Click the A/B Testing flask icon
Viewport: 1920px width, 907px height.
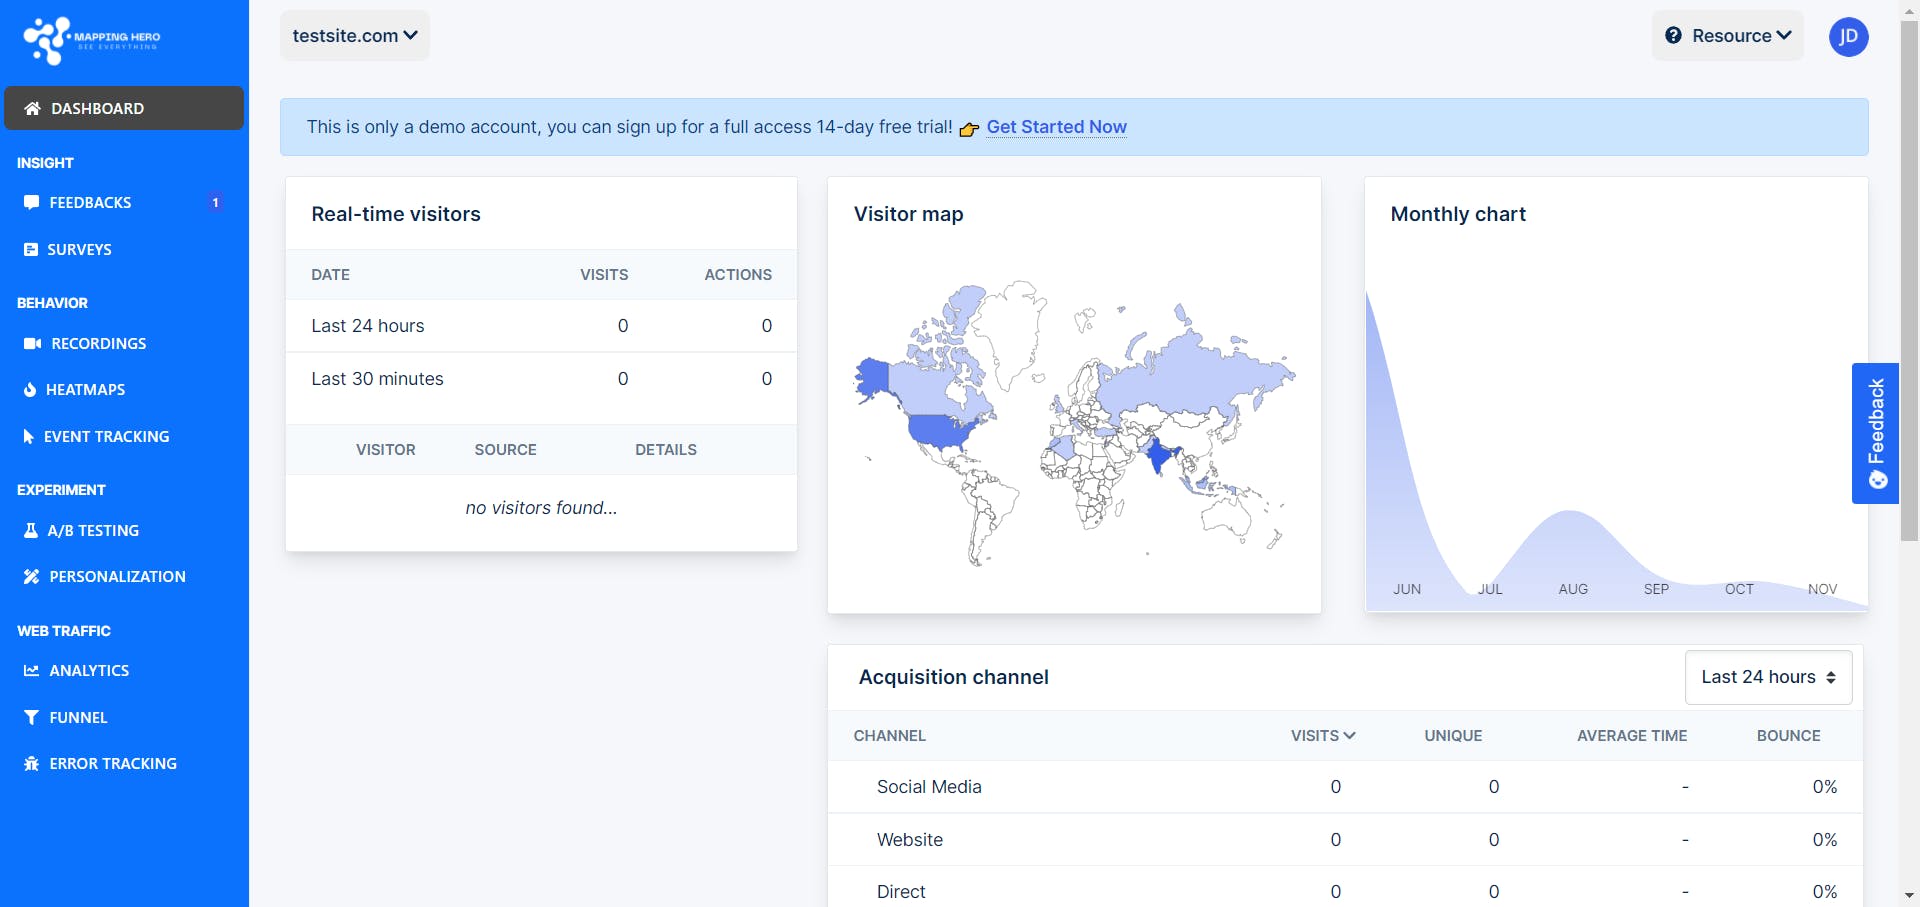click(31, 530)
